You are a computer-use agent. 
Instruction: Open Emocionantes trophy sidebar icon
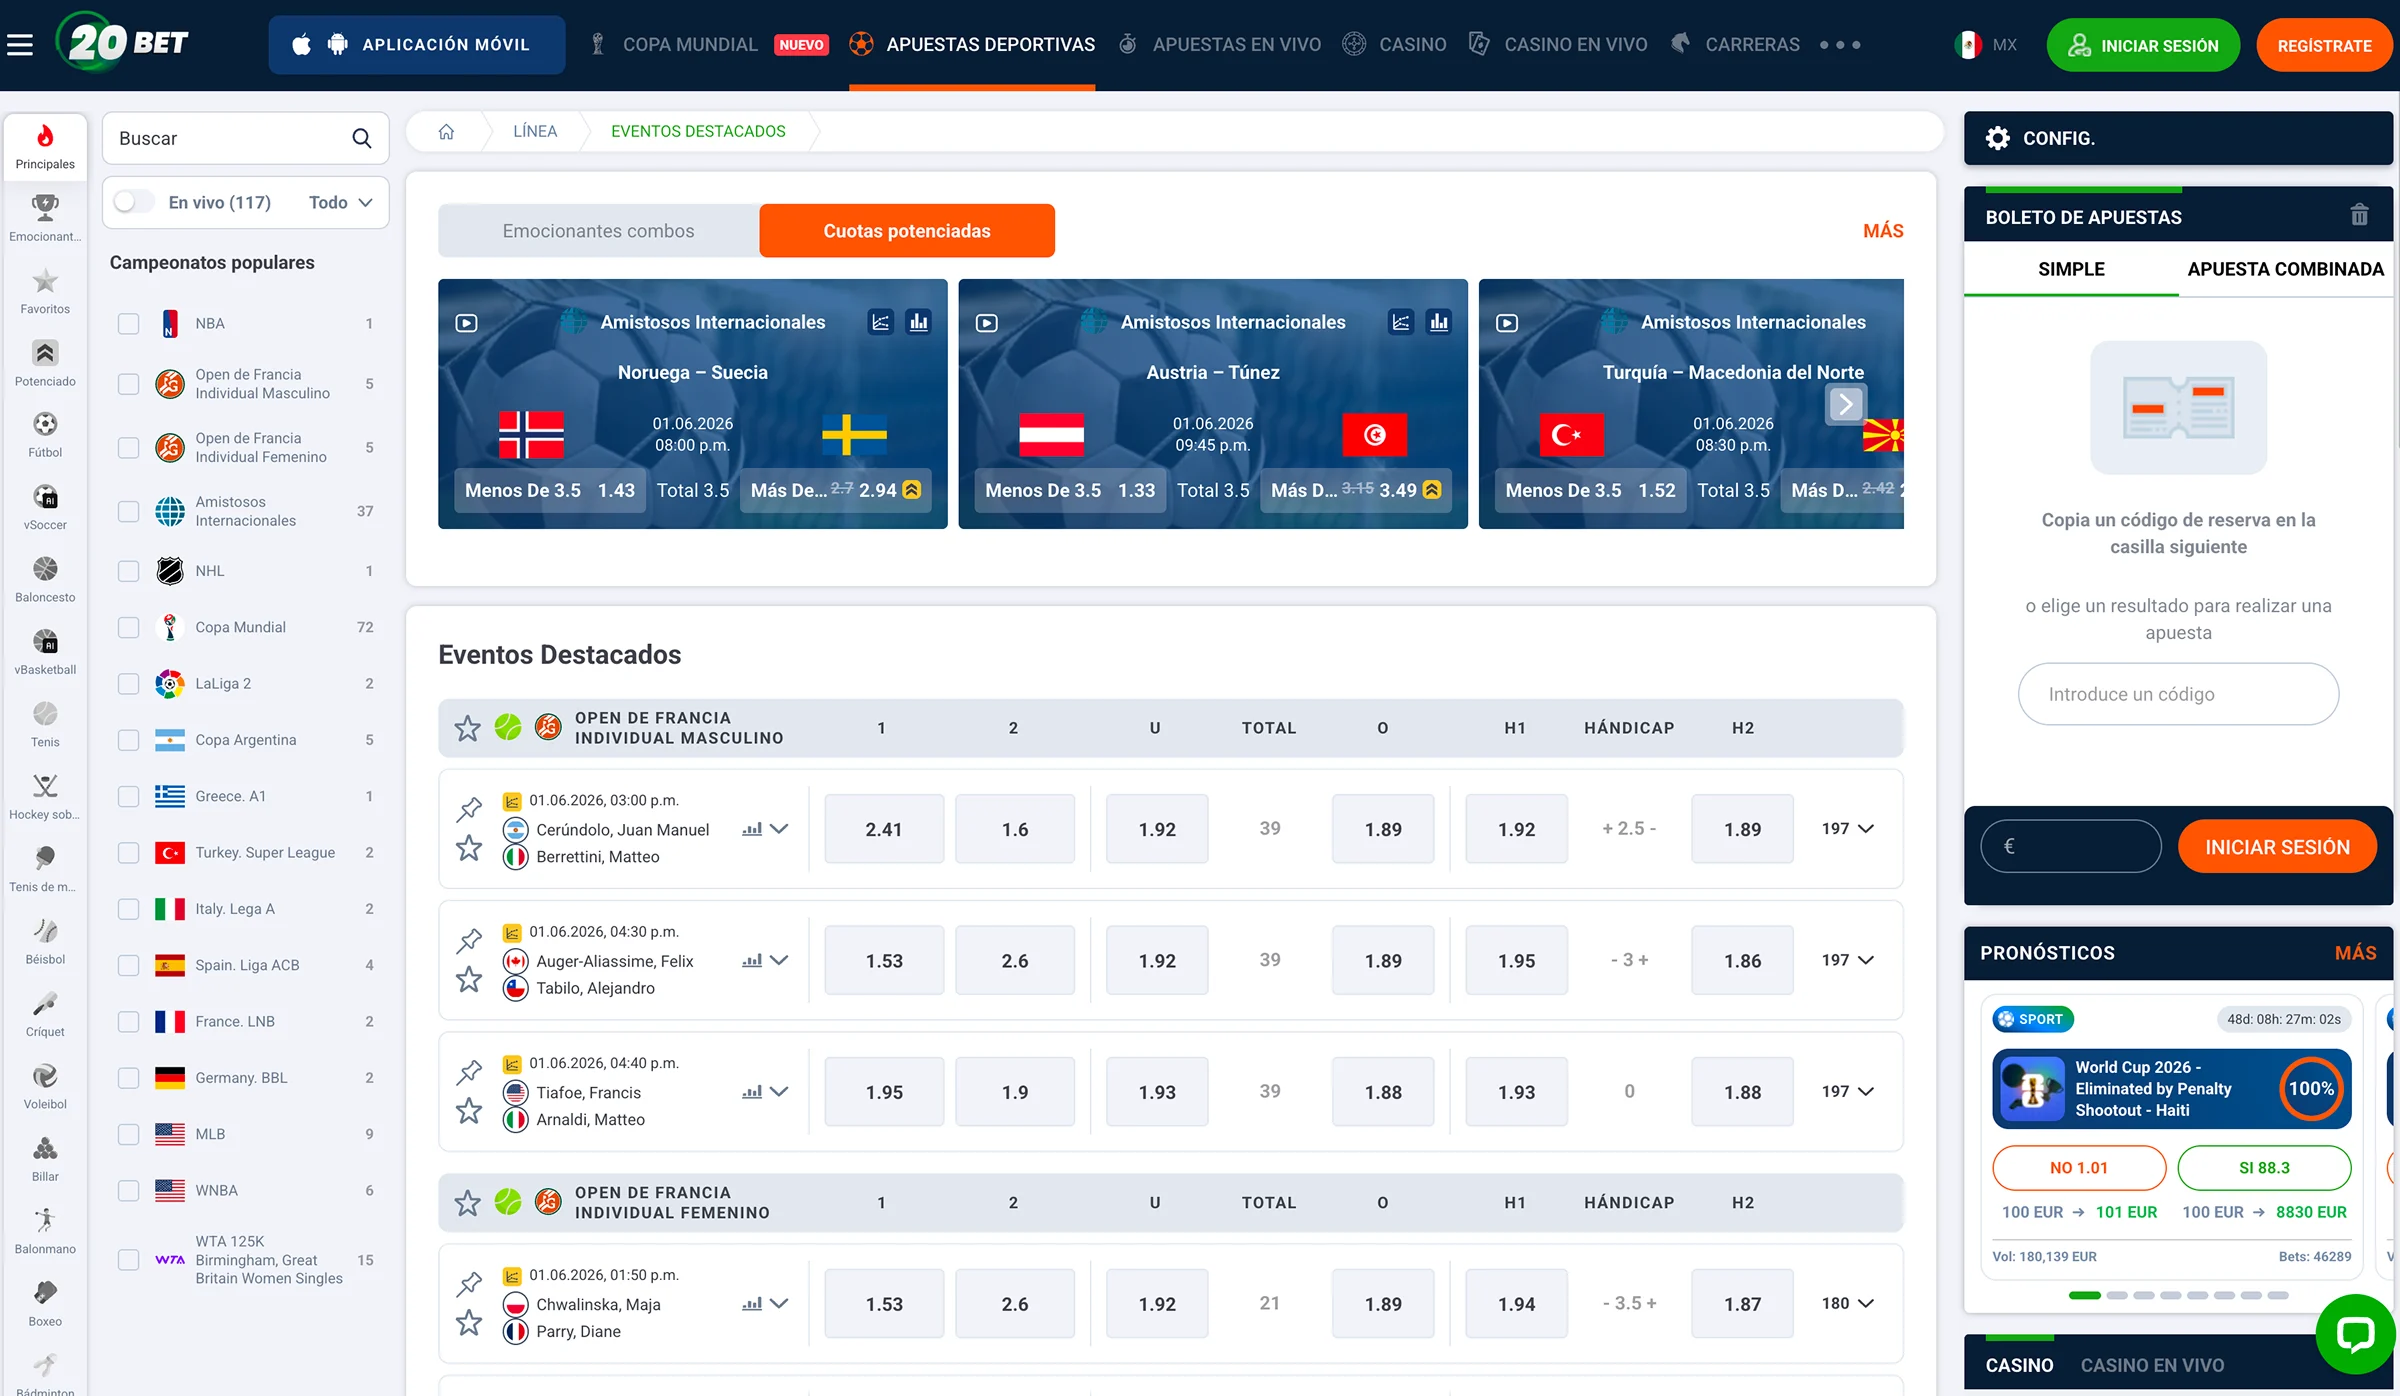(x=45, y=218)
